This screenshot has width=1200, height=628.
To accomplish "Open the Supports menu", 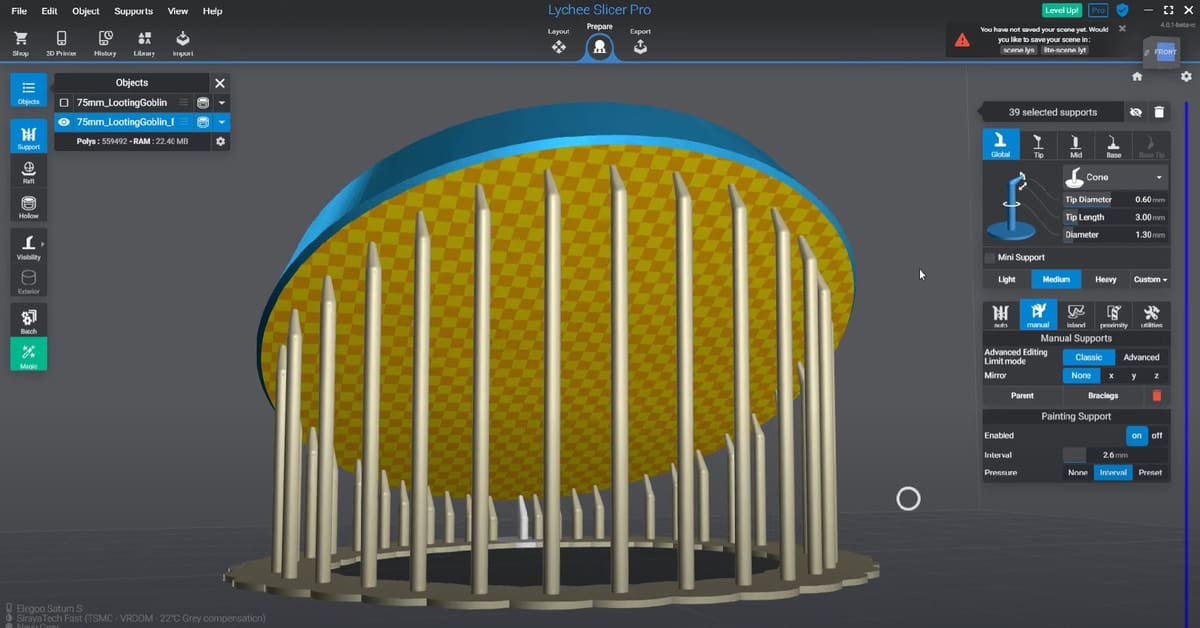I will 134,11.
